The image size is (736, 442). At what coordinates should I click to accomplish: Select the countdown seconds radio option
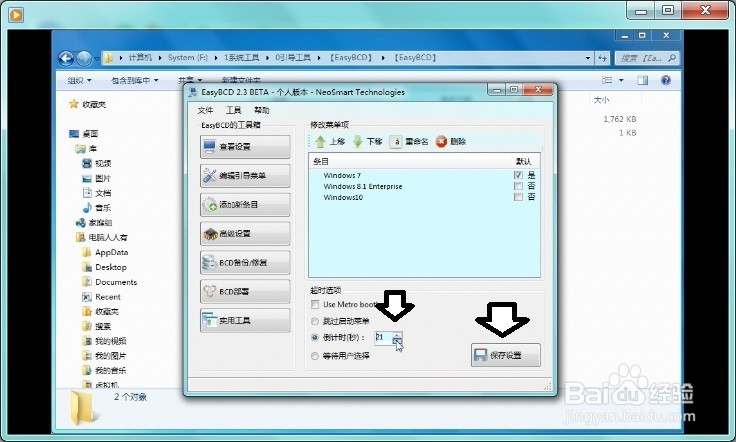(315, 337)
